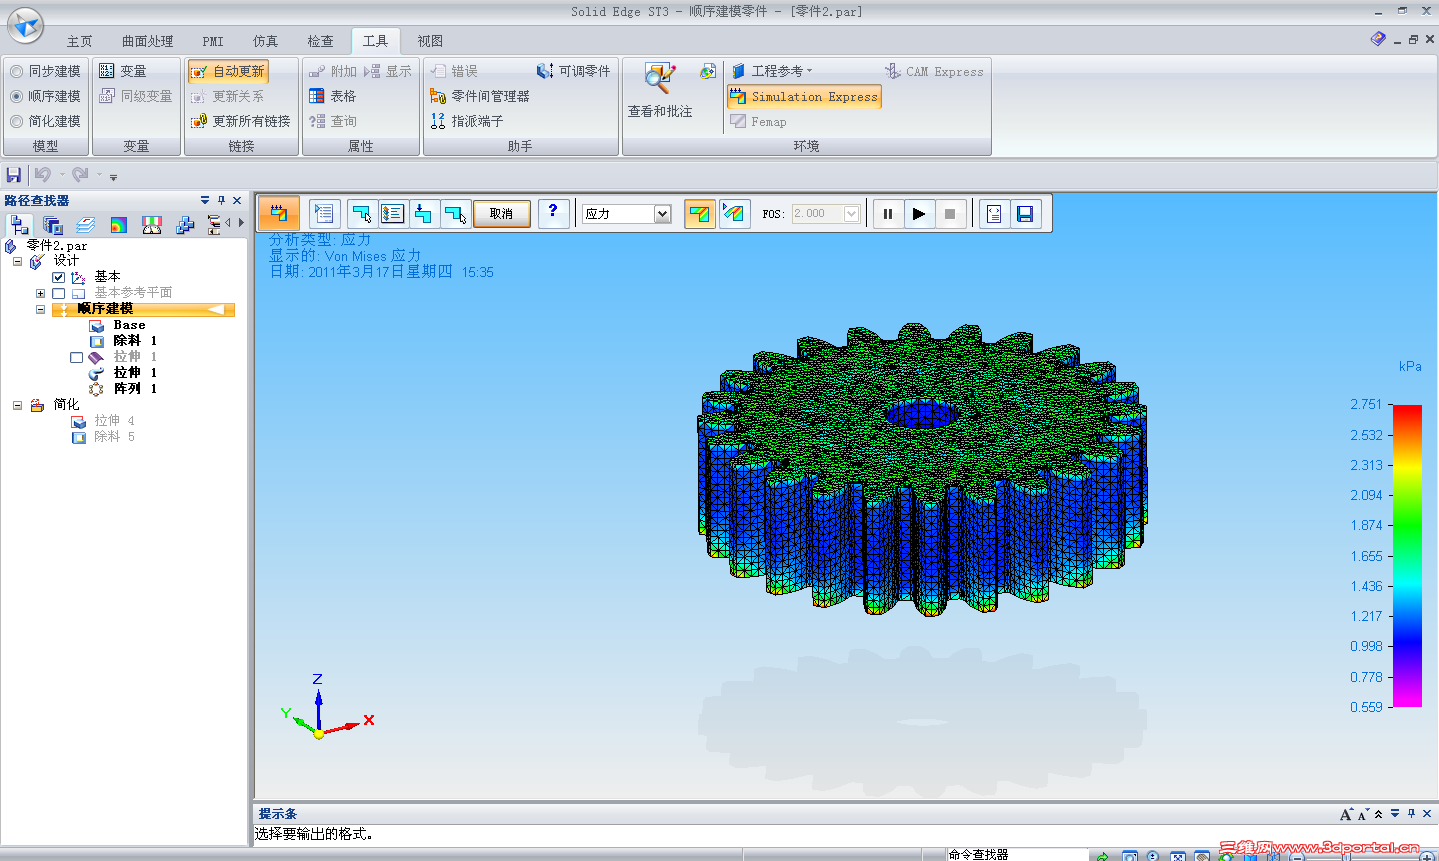Launch Simulation Express
1439x861 pixels.
[804, 97]
